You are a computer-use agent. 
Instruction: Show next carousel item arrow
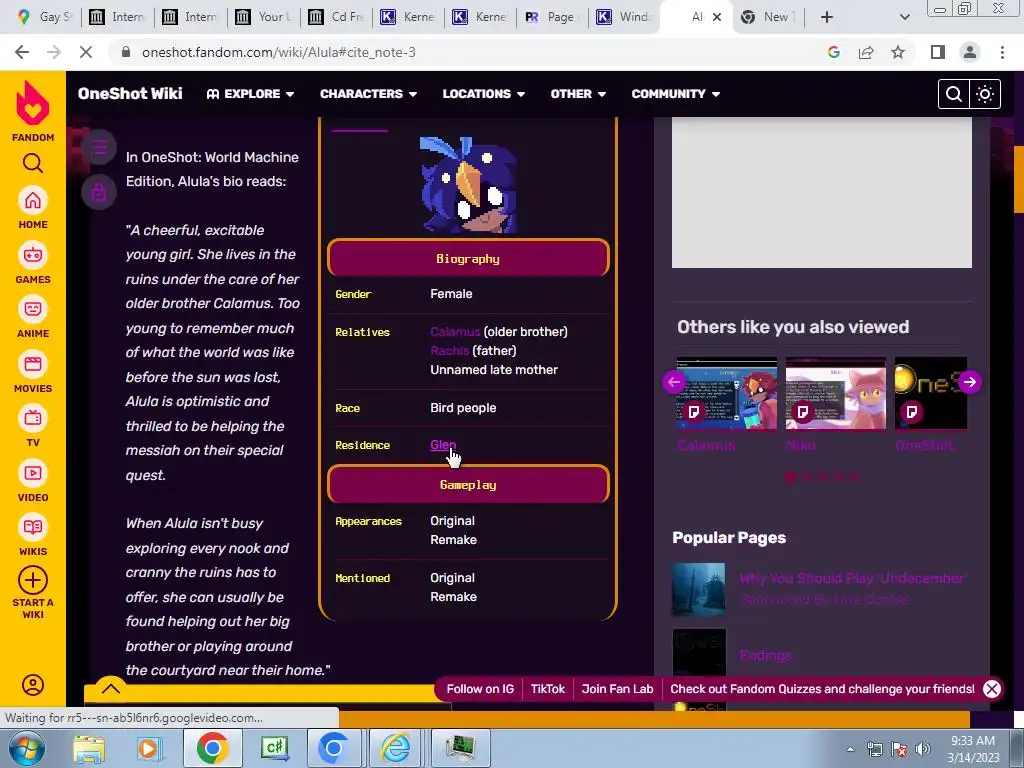point(970,382)
